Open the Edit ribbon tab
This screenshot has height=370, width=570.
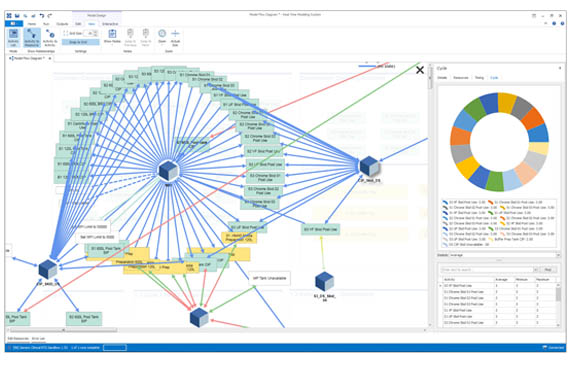[78, 24]
